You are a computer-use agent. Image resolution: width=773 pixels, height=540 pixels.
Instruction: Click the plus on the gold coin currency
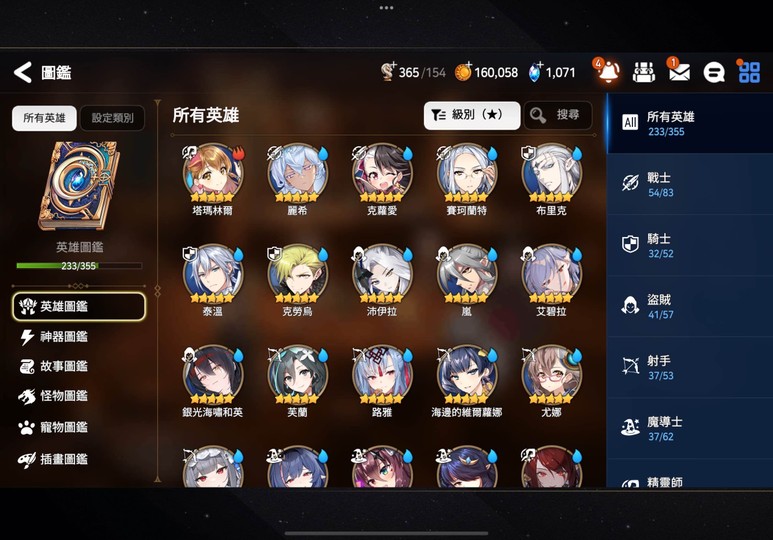[469, 64]
